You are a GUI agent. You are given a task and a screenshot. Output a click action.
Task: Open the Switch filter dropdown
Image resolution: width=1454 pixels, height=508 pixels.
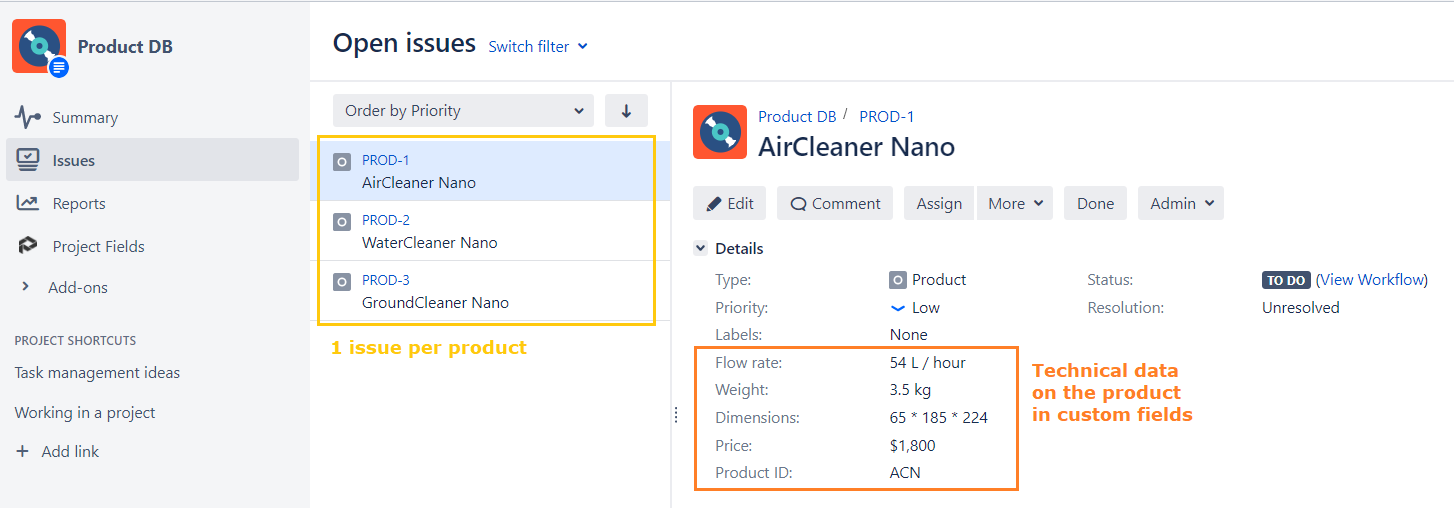tap(538, 46)
